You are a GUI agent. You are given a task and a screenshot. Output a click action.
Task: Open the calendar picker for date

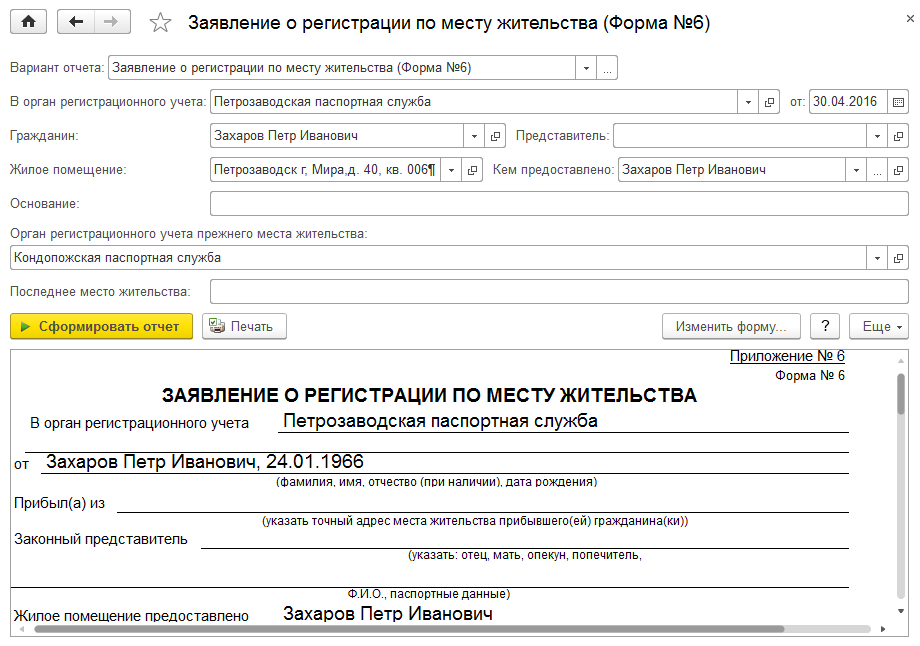tap(898, 102)
